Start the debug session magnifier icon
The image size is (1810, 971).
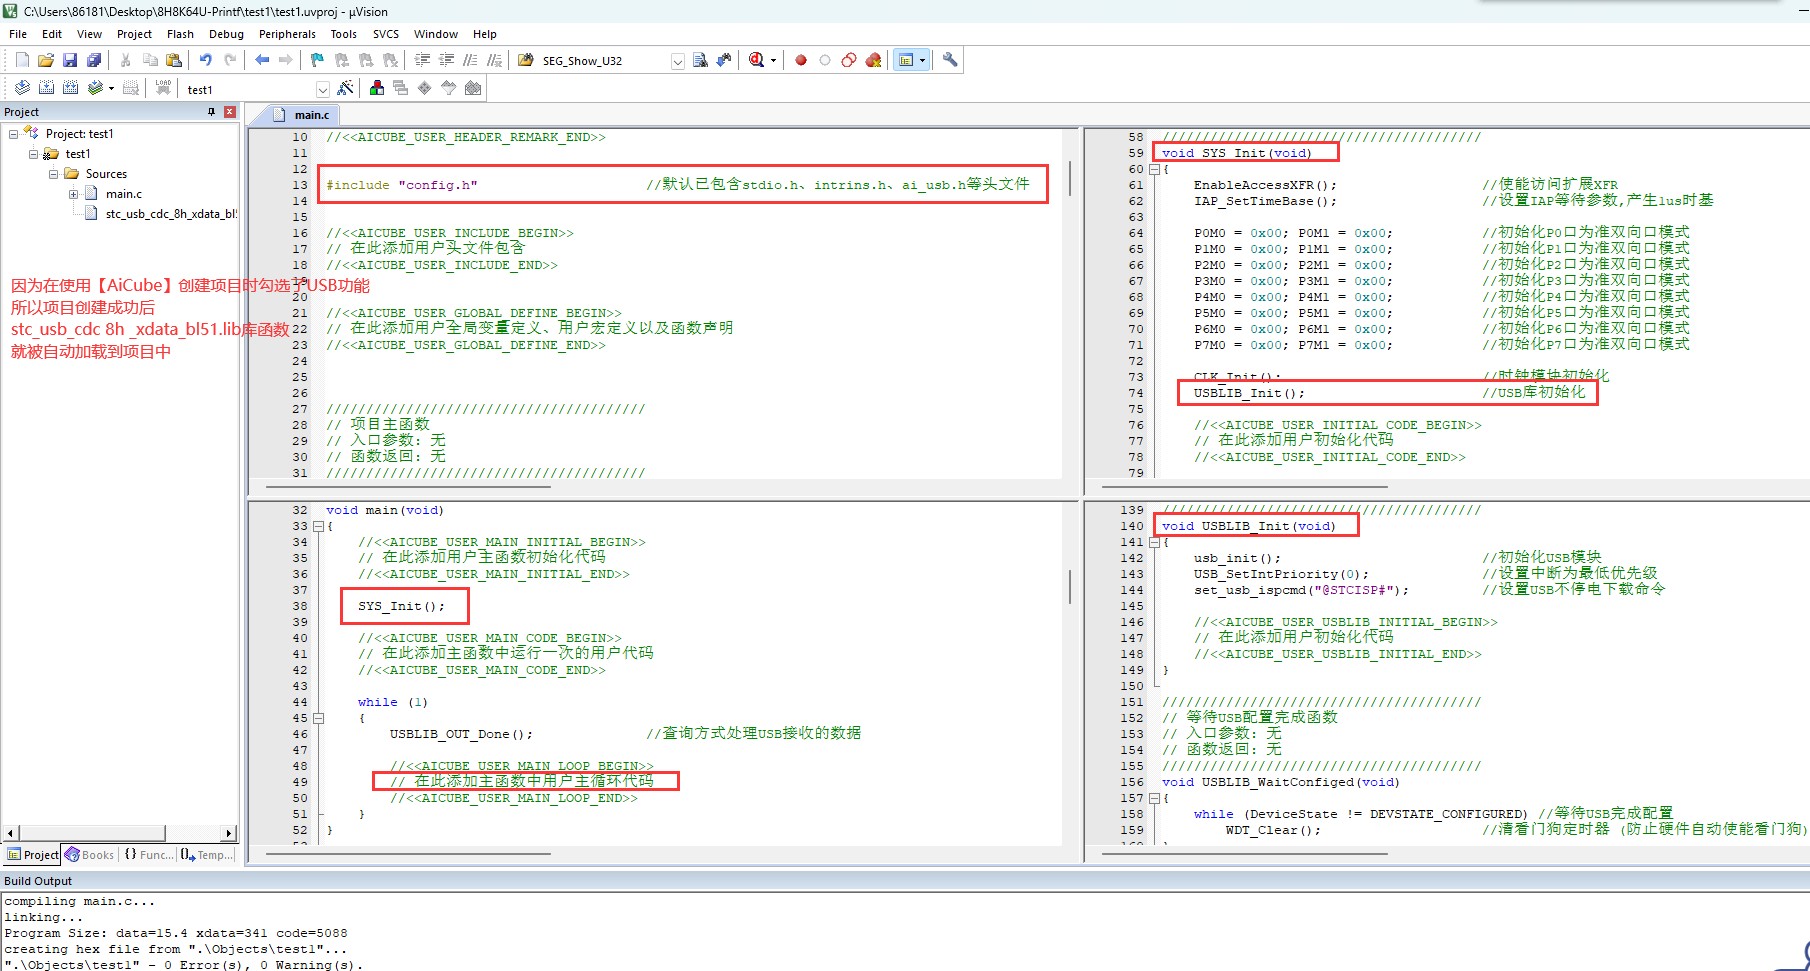(757, 60)
